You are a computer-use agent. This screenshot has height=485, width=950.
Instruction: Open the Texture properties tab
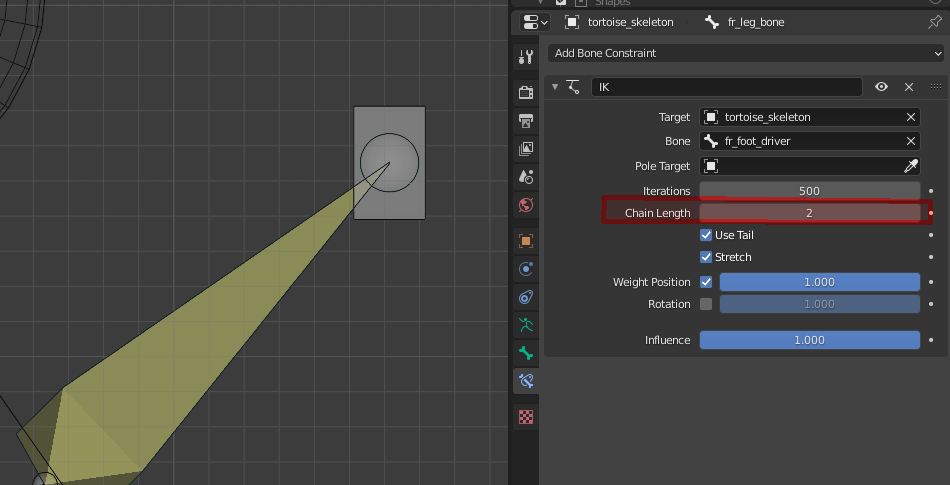pyautogui.click(x=526, y=416)
